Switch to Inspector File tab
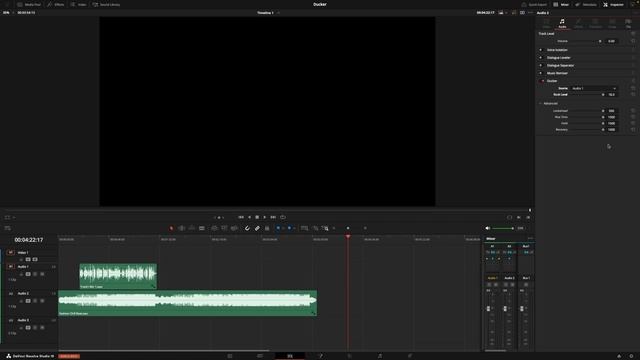The image size is (640, 360). 628,23
